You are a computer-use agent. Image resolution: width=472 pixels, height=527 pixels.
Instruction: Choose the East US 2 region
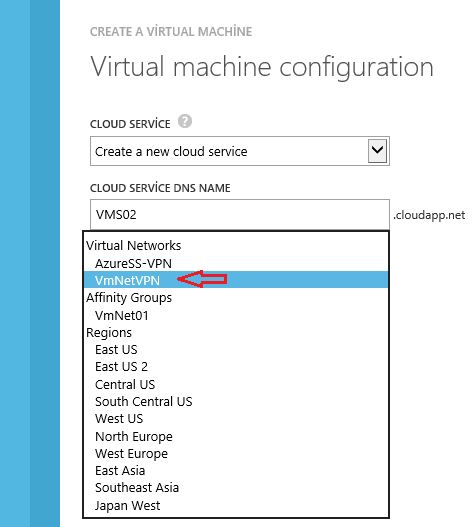point(236,367)
